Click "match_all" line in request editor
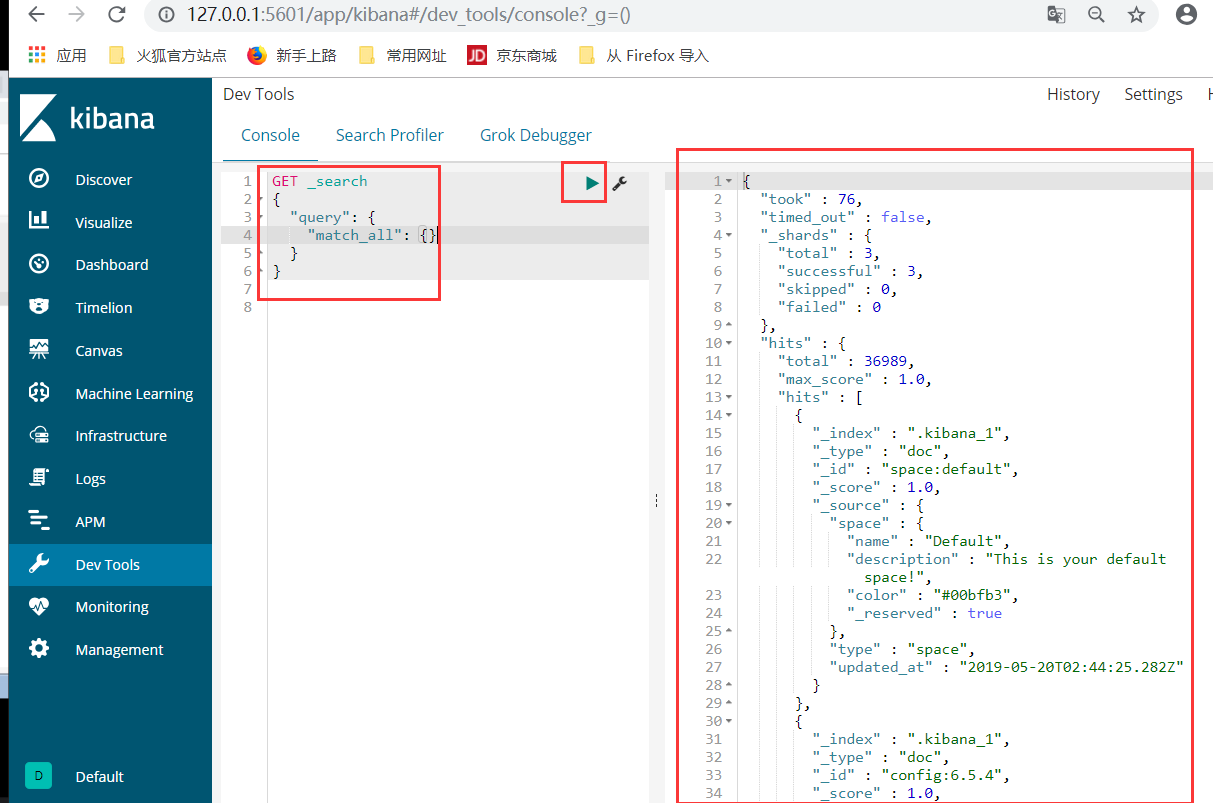 click(373, 235)
